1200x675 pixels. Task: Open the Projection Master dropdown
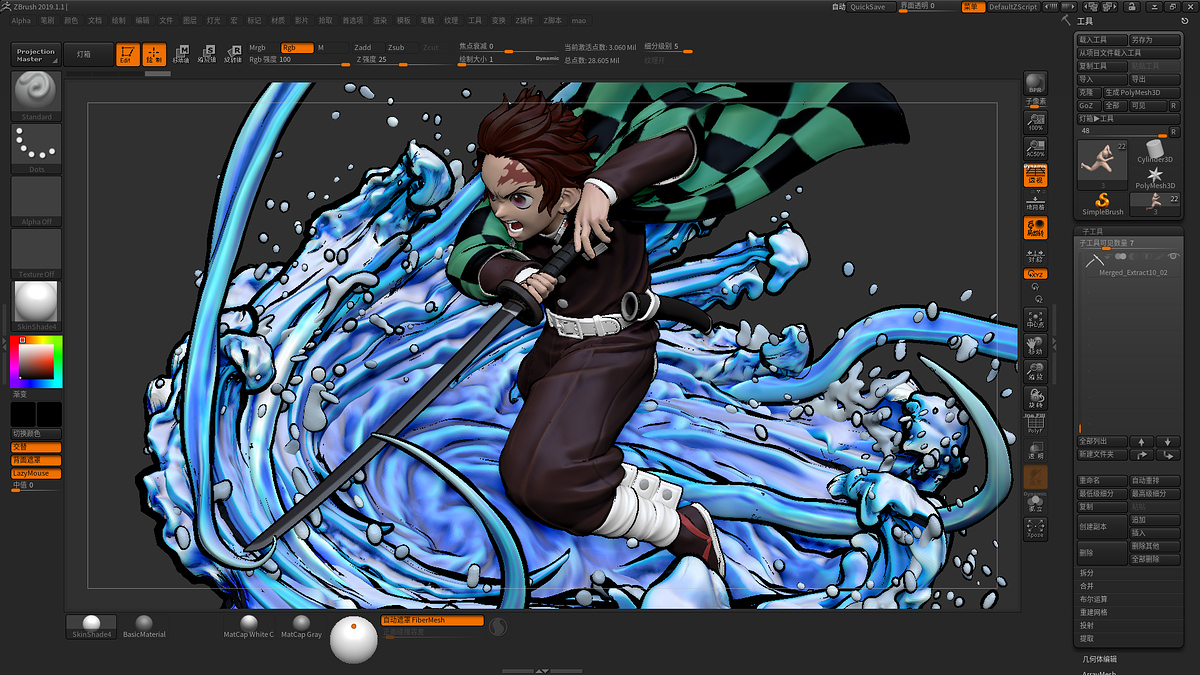click(x=36, y=55)
